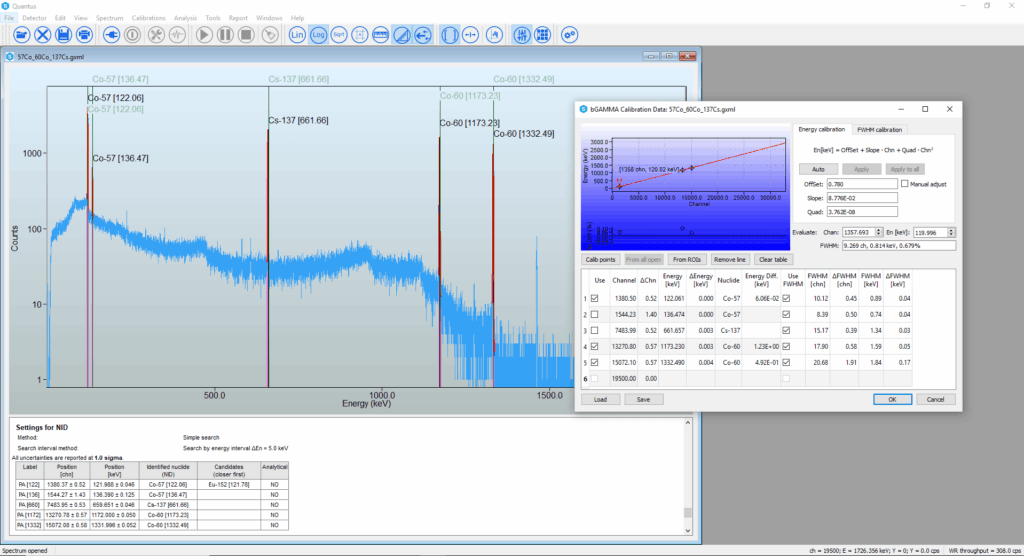
Task: Toggle the diagonal fill display icon
Action: (402, 35)
